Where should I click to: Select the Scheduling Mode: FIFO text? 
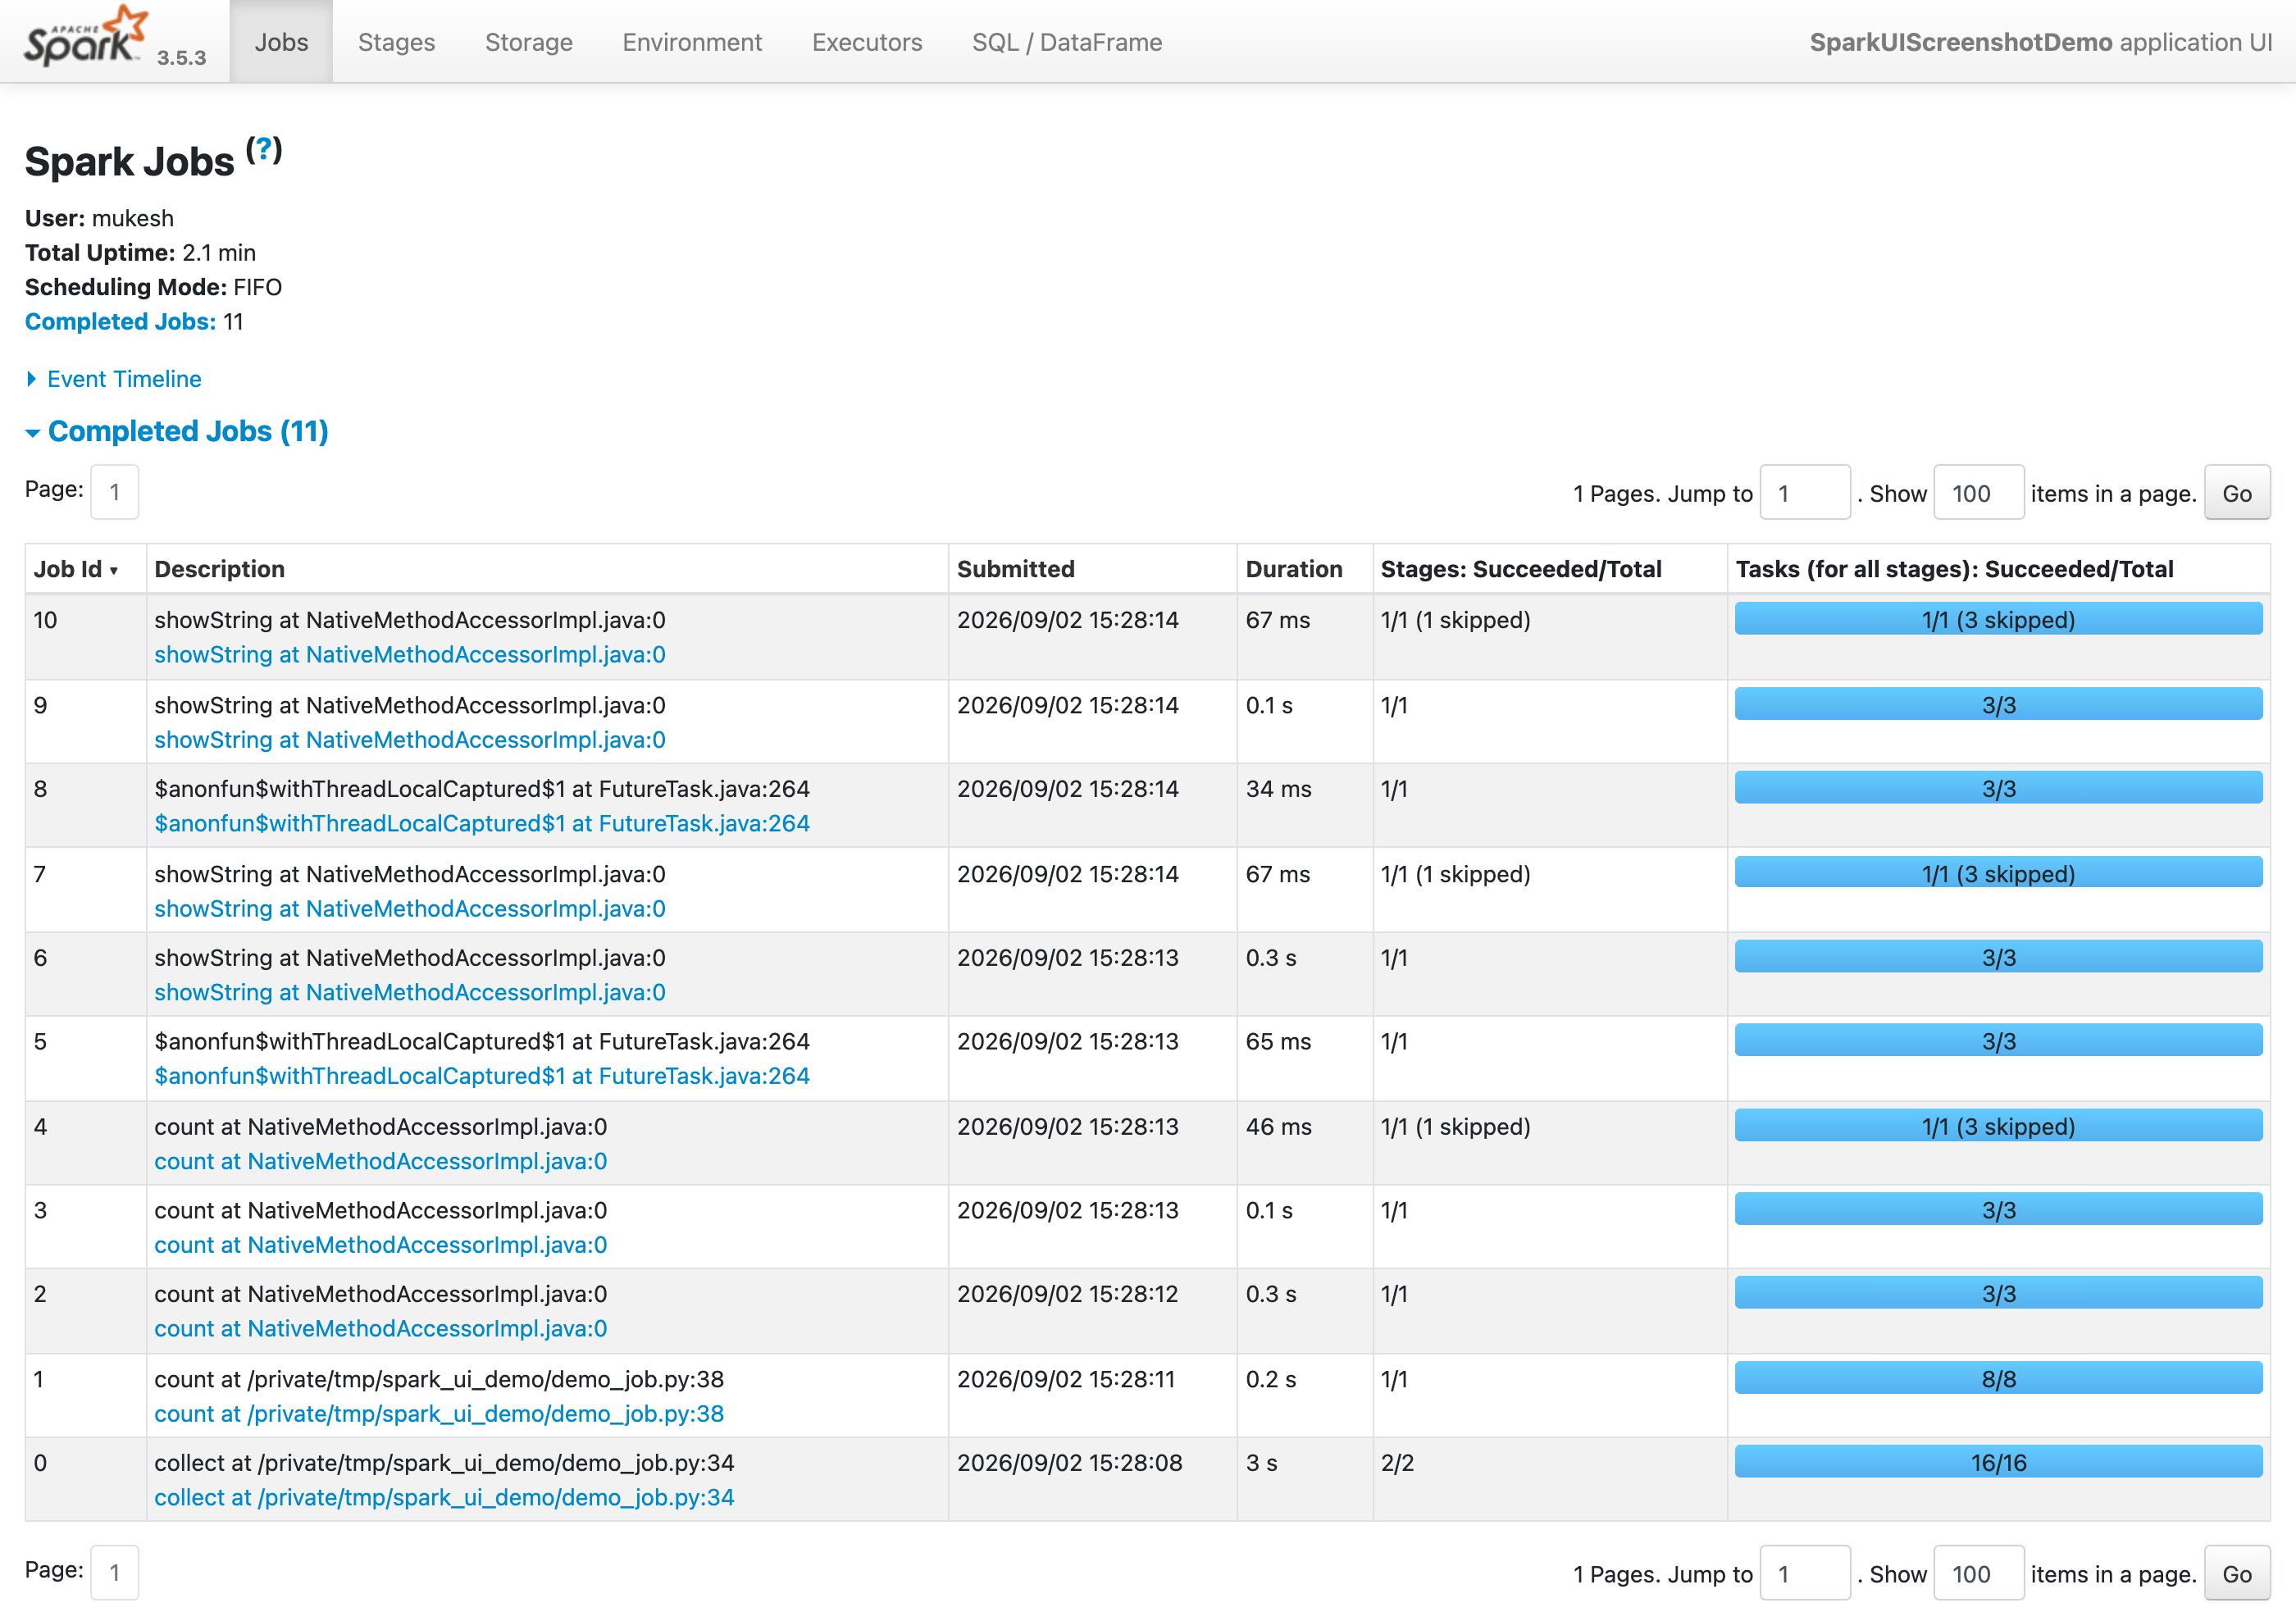click(x=153, y=287)
